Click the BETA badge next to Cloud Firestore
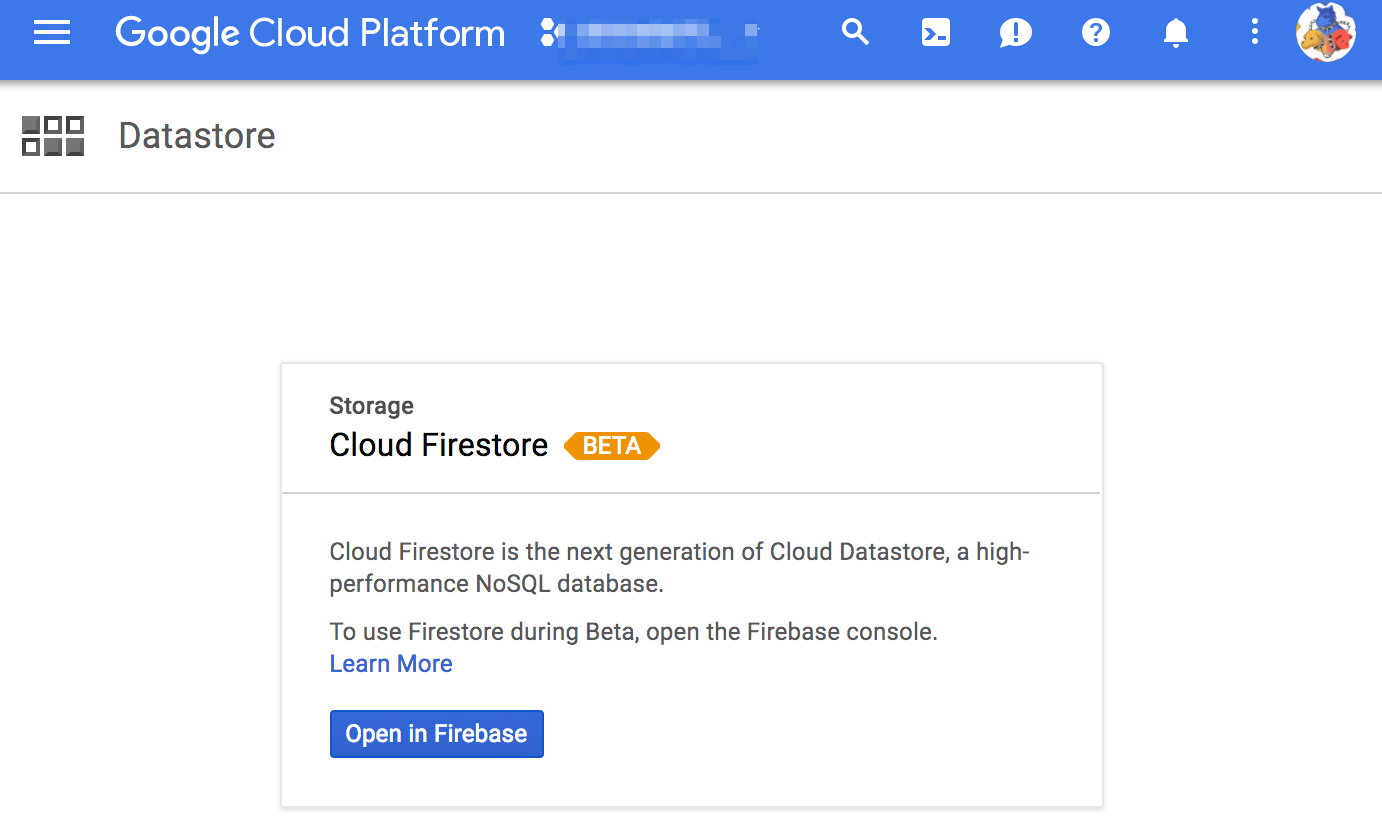1382x830 pixels. pyautogui.click(x=611, y=446)
